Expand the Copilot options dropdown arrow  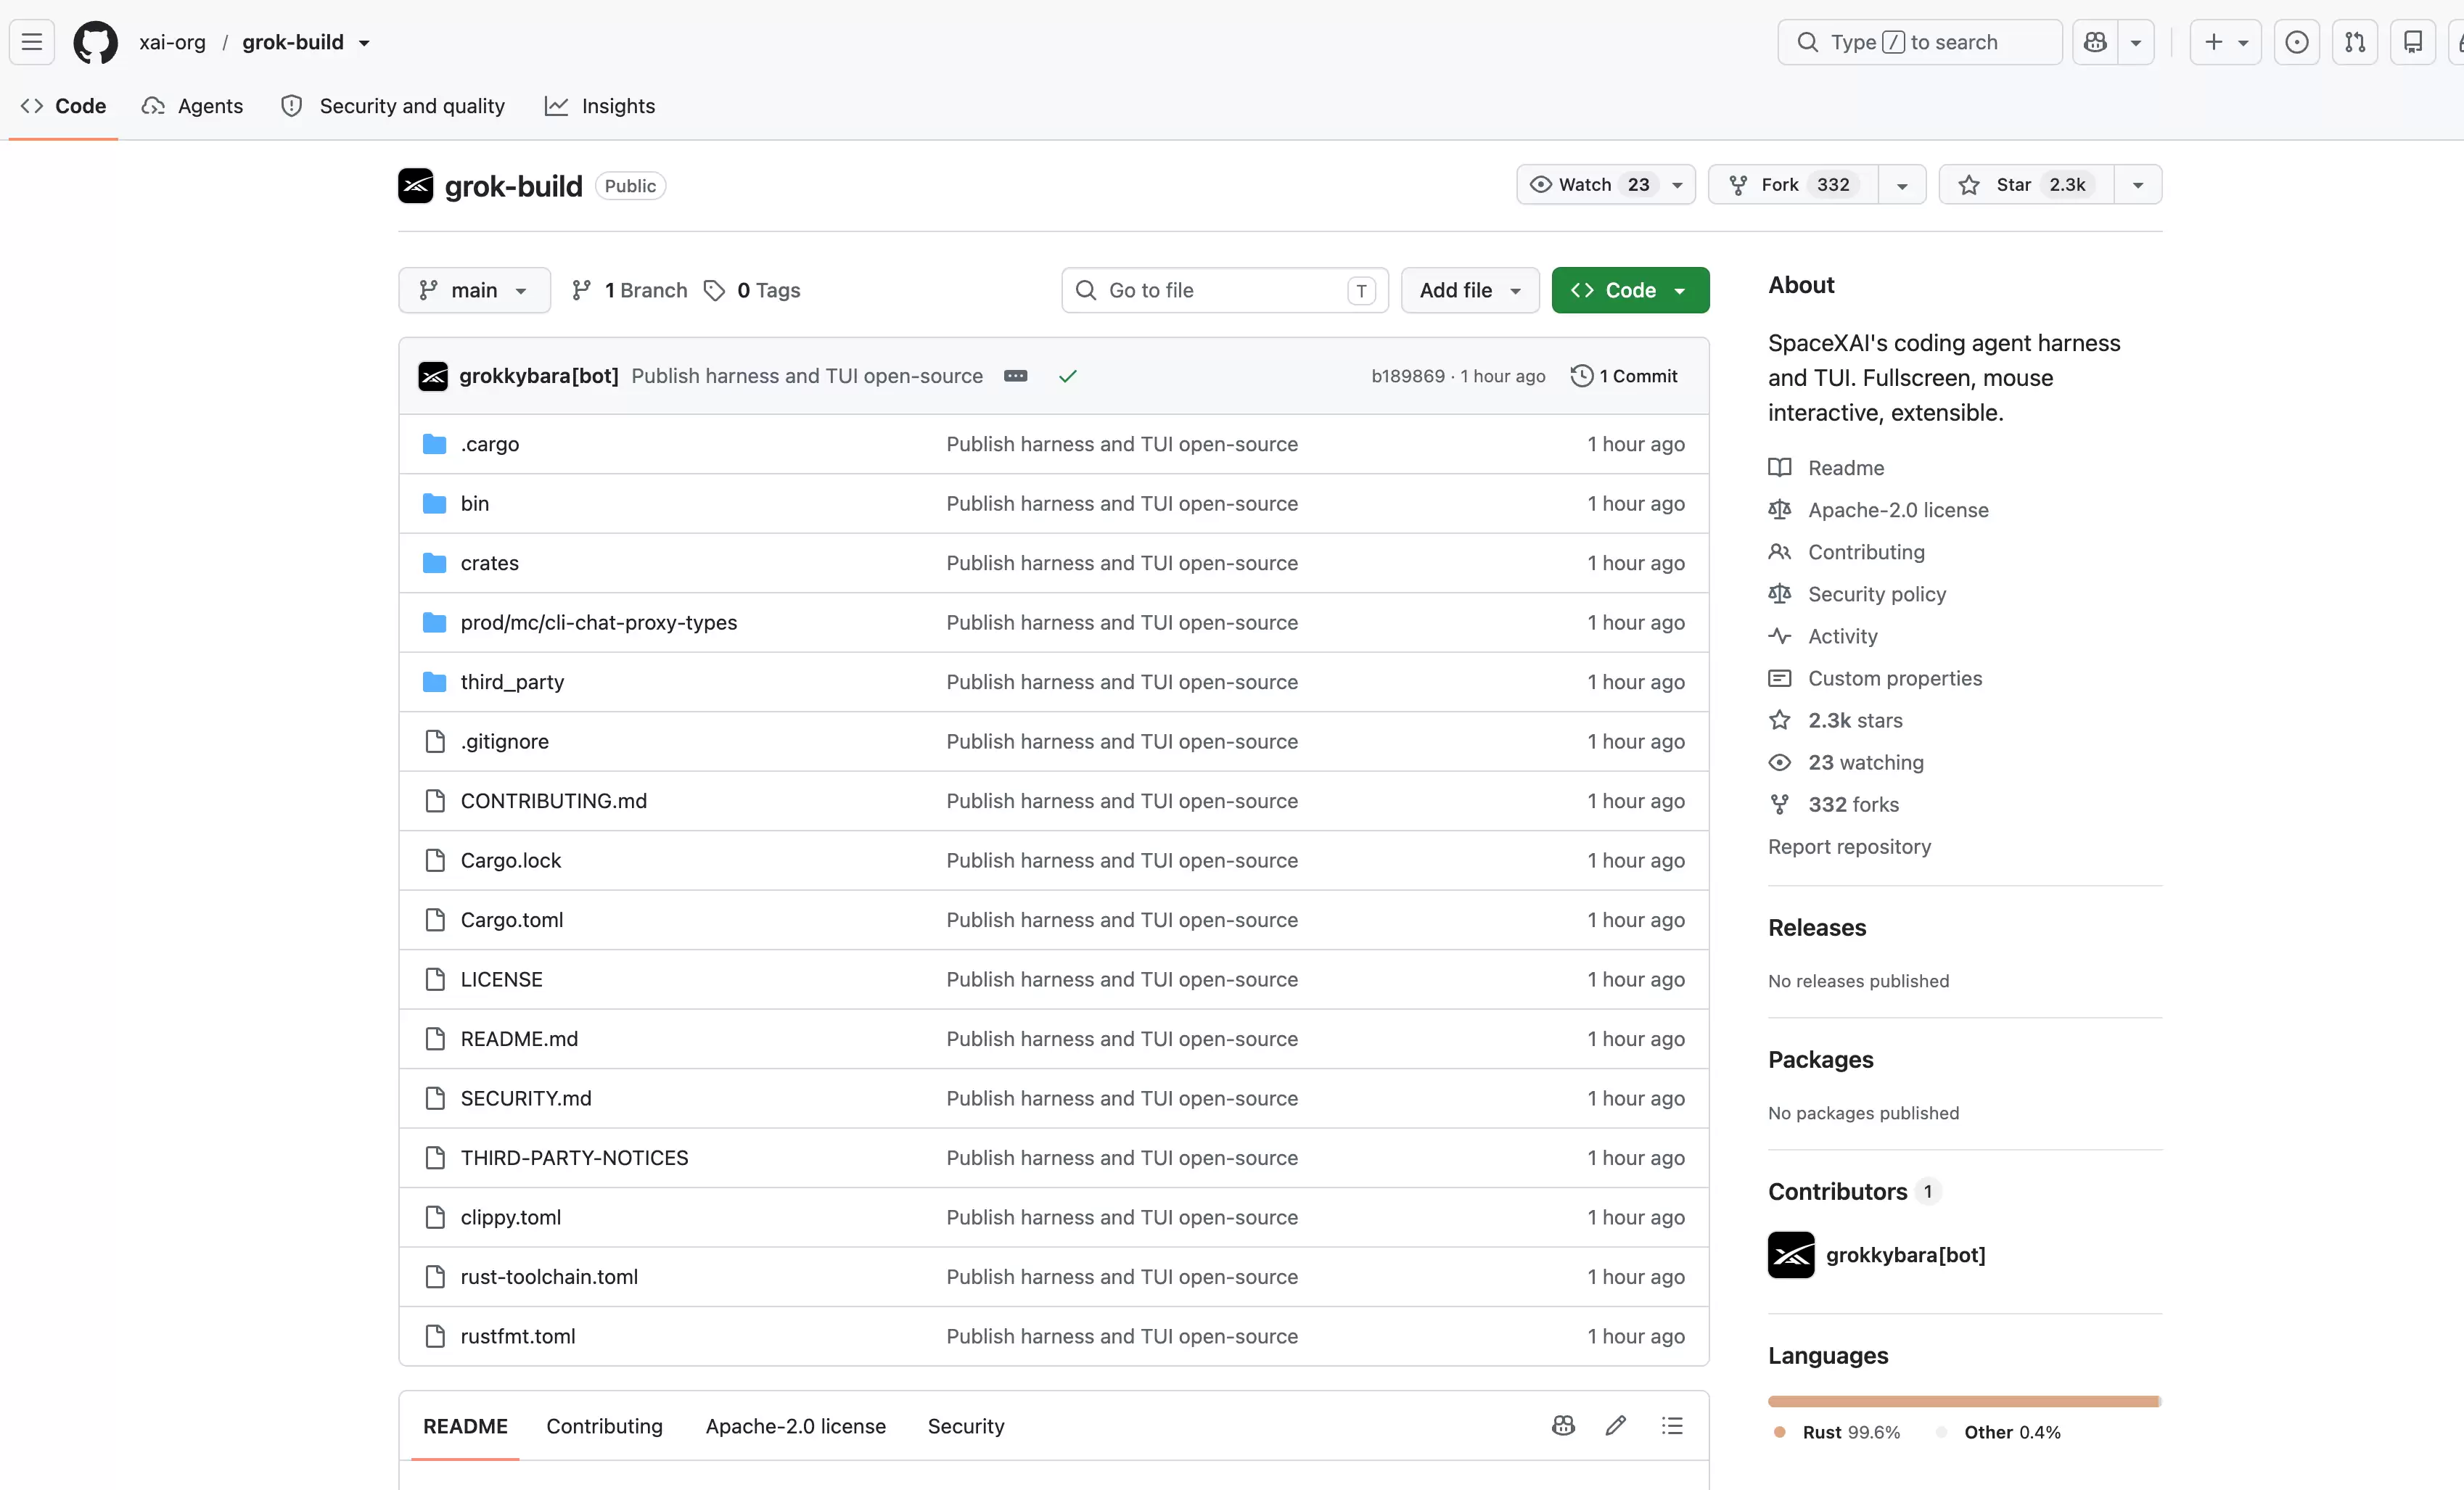coord(2135,42)
